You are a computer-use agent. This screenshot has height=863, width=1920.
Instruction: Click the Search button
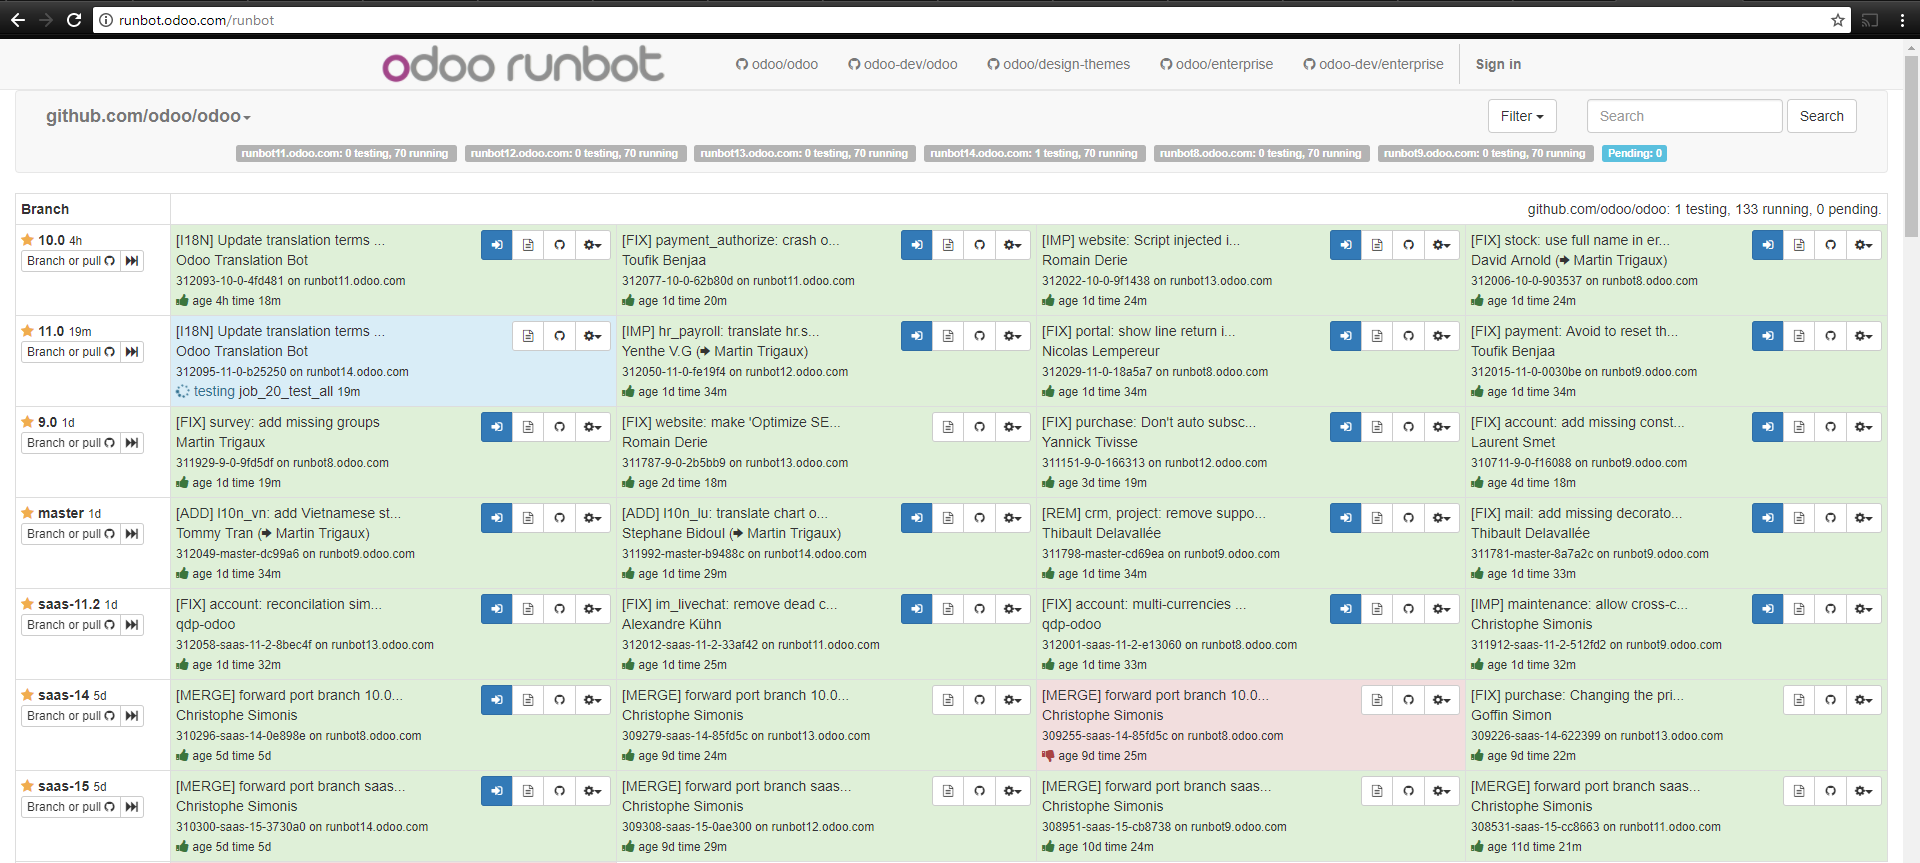point(1821,116)
